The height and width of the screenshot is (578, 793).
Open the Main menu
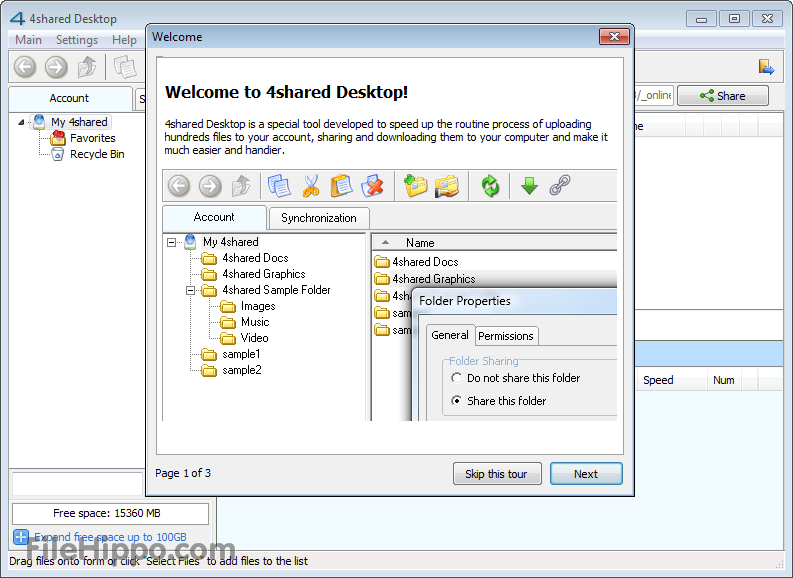pyautogui.click(x=28, y=40)
